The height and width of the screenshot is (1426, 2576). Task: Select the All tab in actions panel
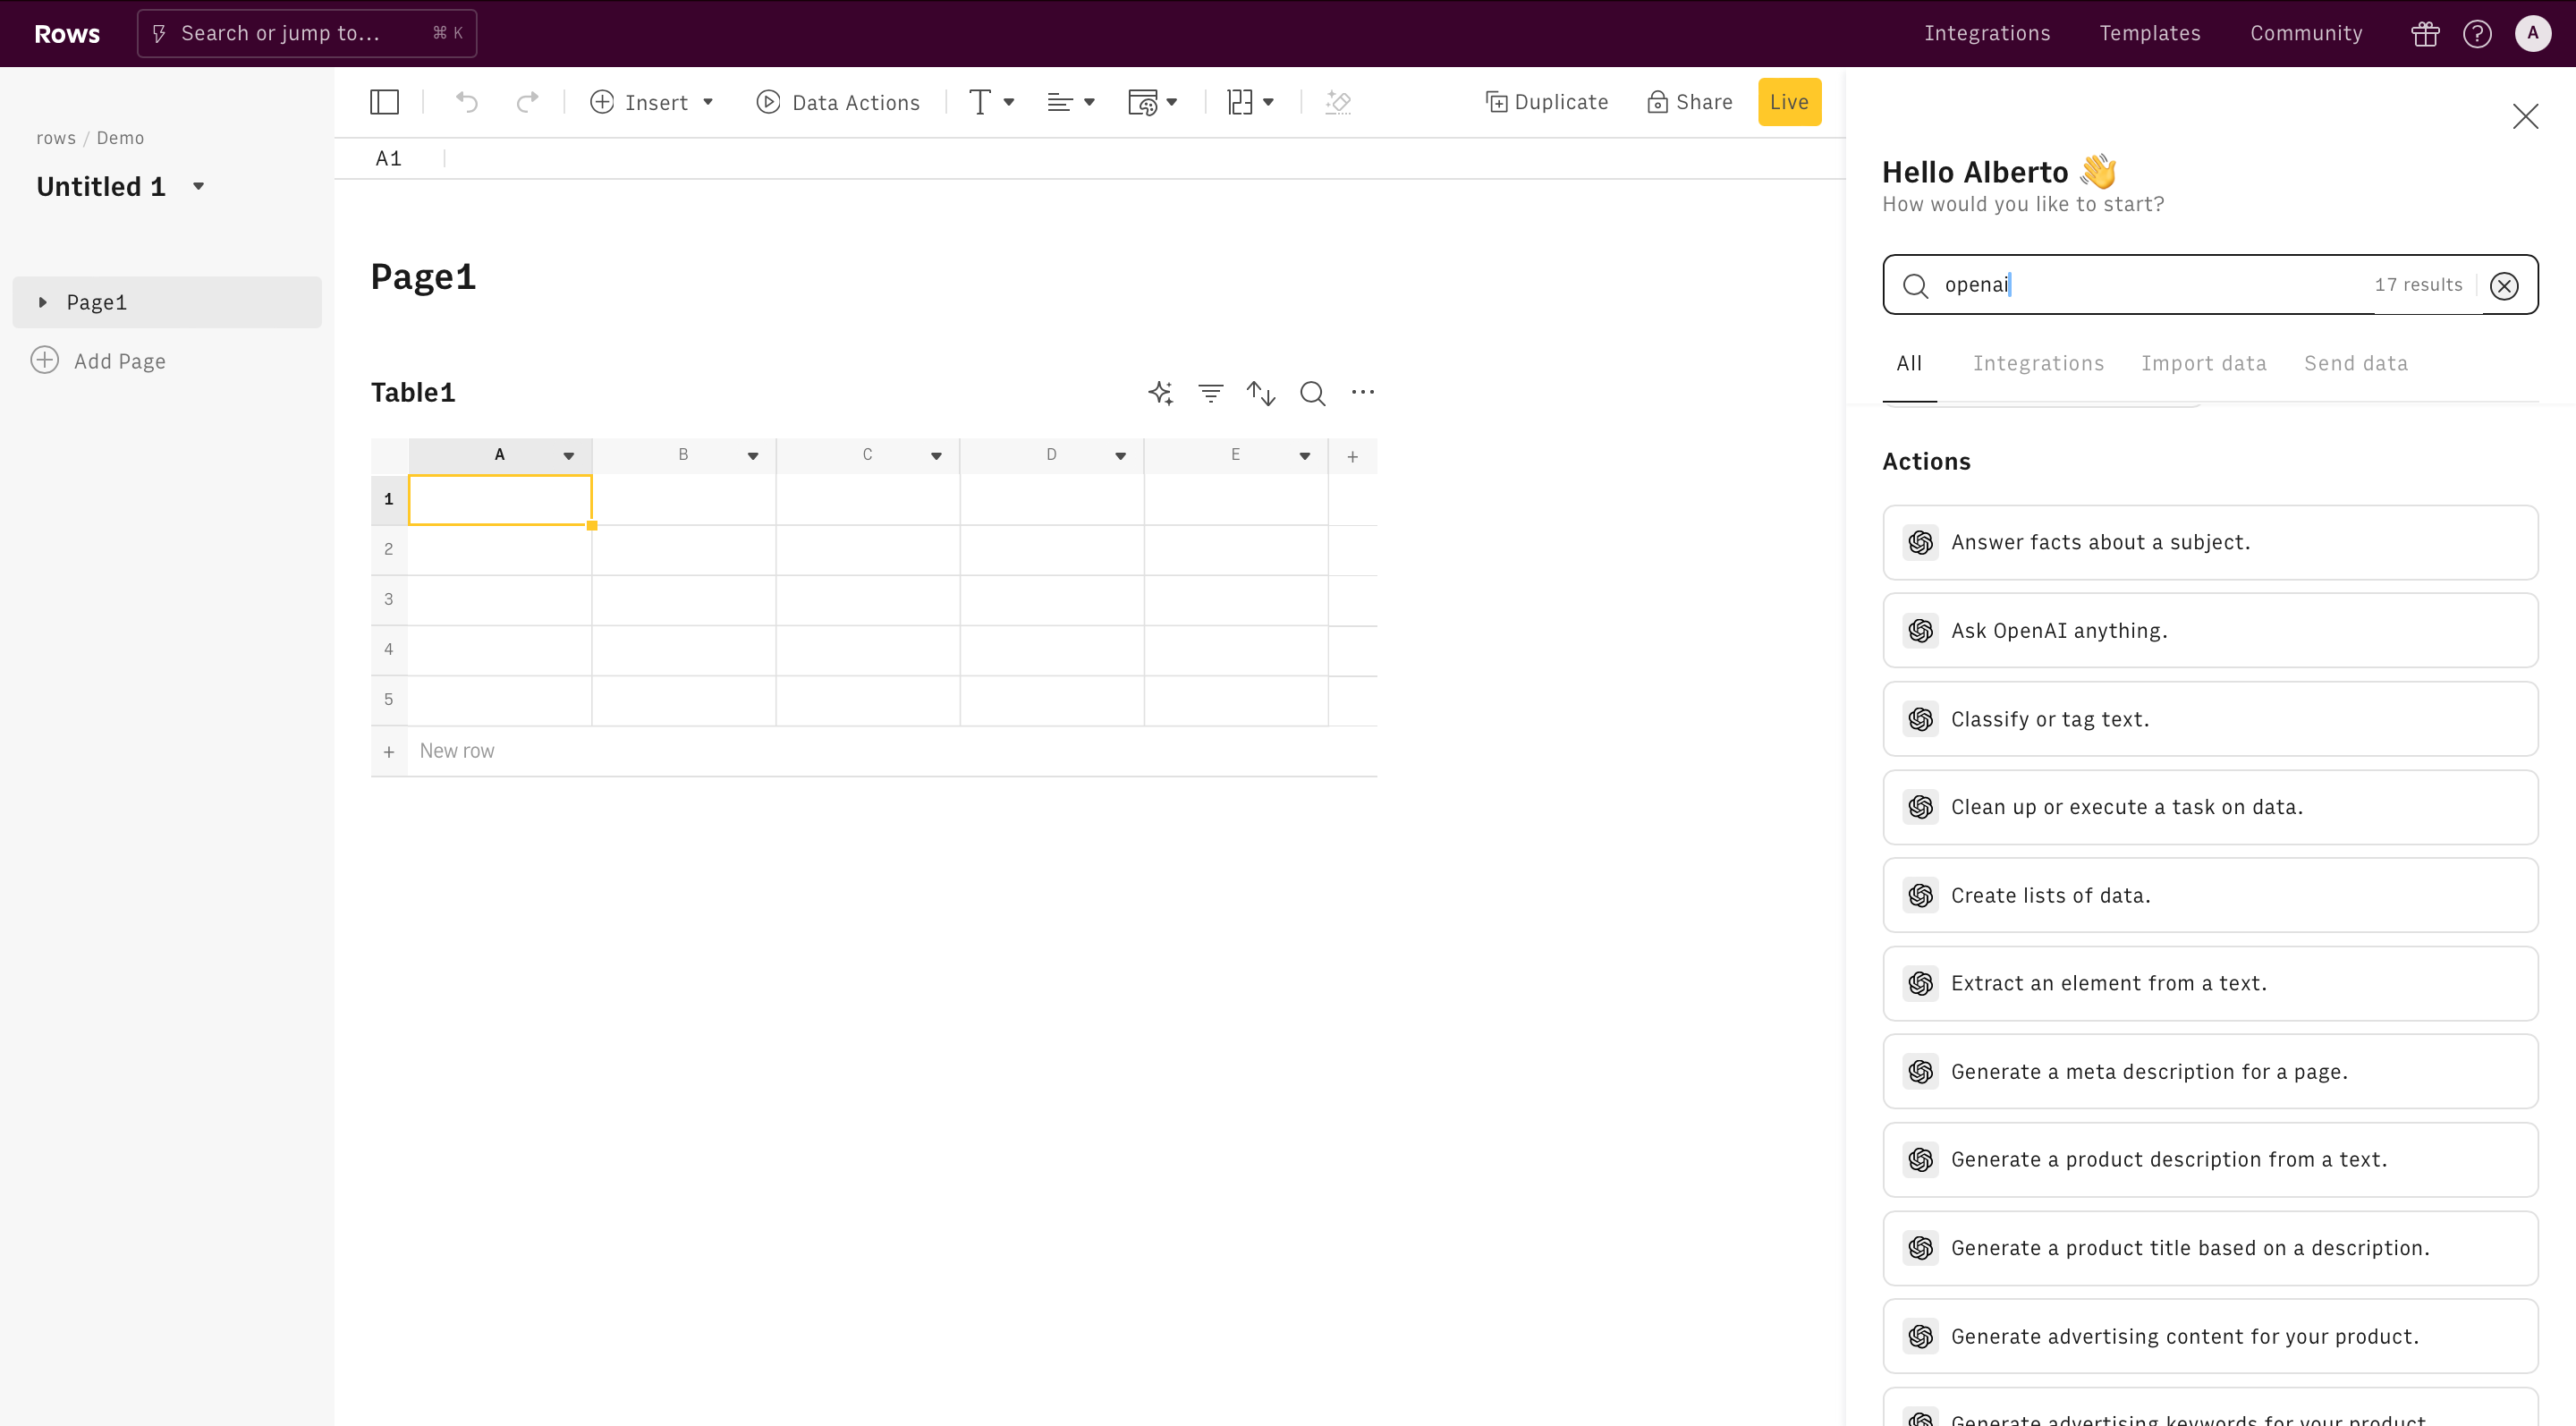point(1909,363)
